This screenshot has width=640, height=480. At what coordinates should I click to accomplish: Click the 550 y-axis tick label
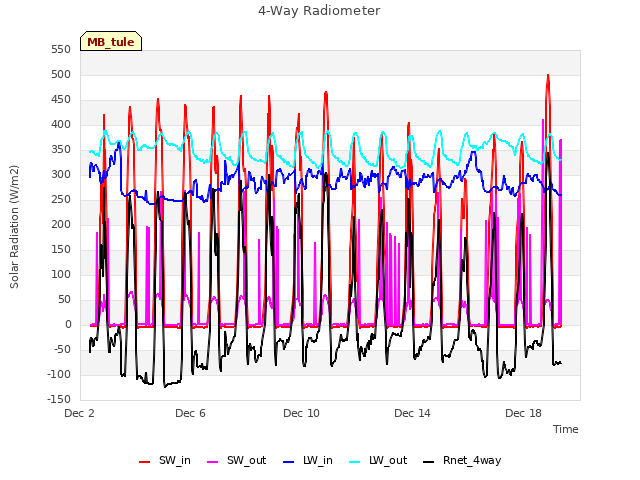click(x=61, y=50)
